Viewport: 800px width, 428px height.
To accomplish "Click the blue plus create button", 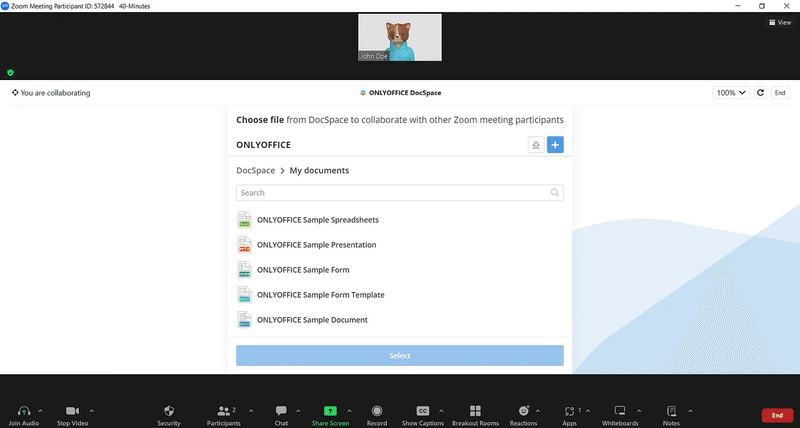I will (555, 145).
